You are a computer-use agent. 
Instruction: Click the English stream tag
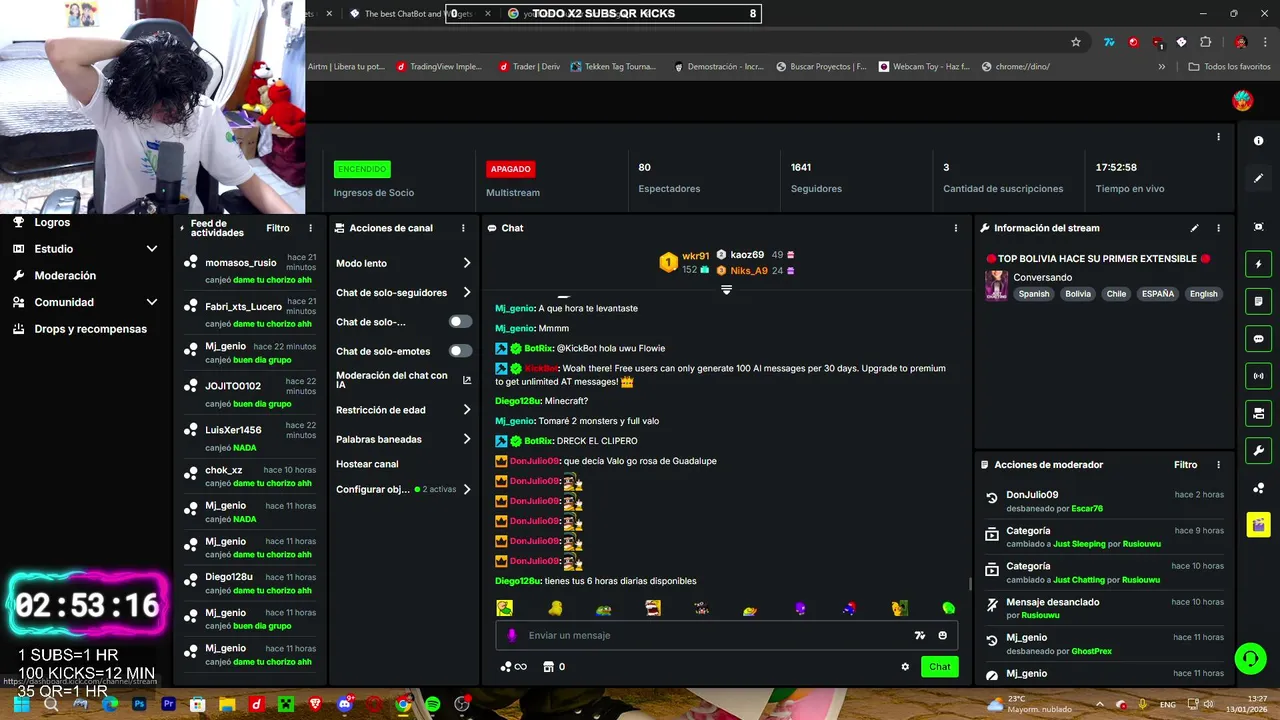(1203, 294)
